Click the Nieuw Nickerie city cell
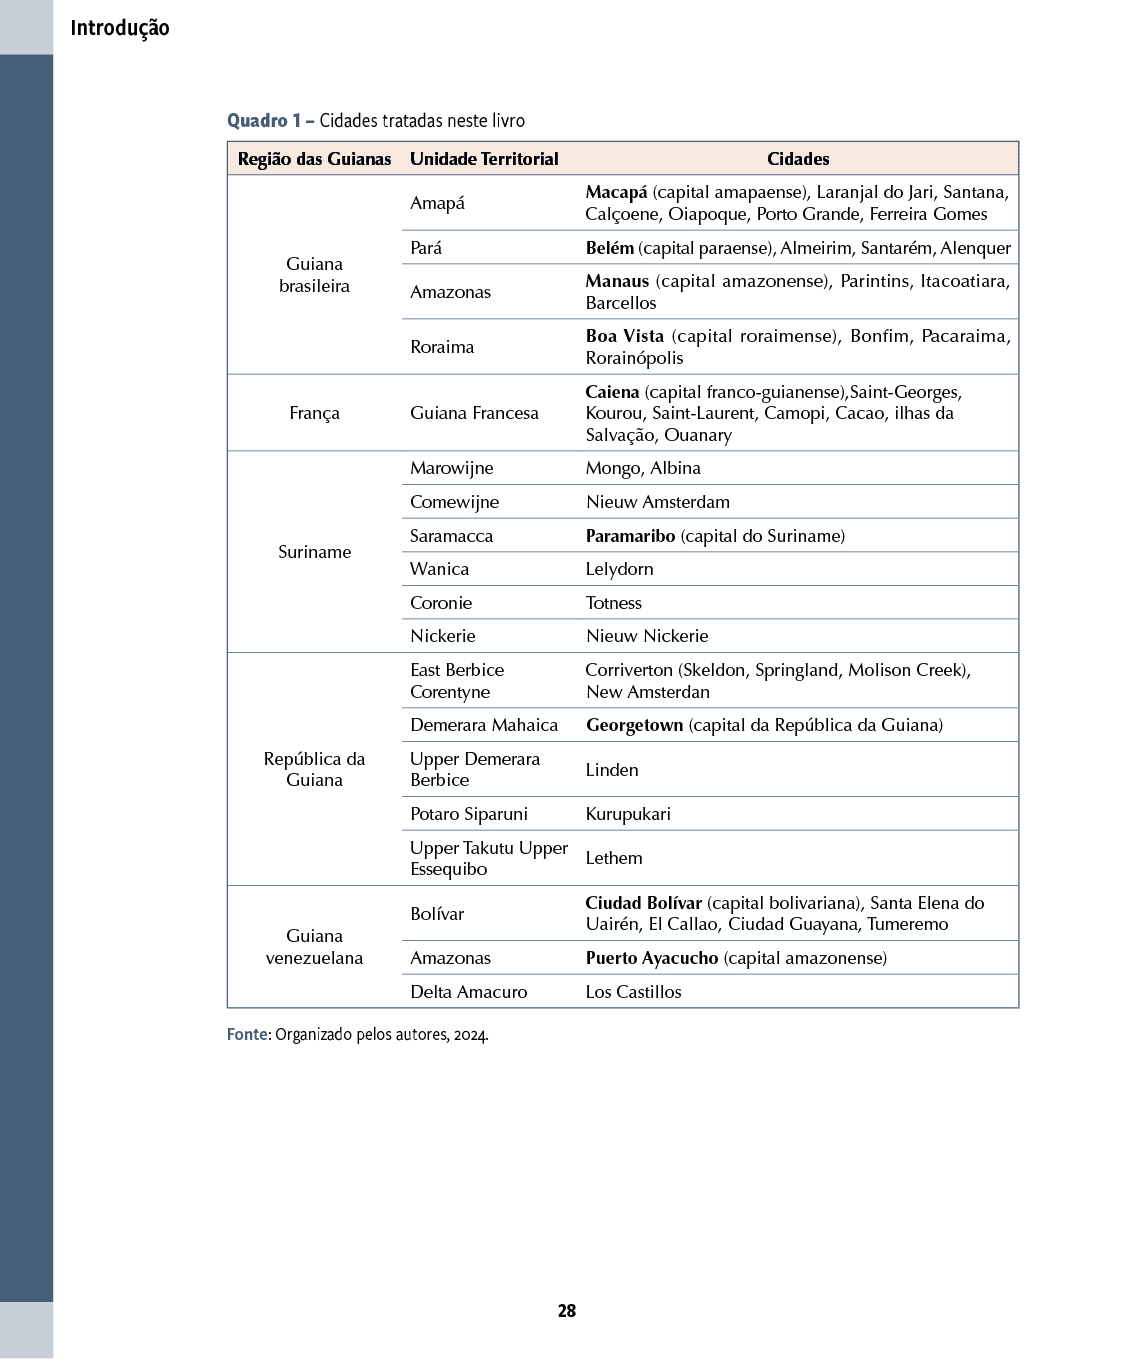 (x=647, y=636)
